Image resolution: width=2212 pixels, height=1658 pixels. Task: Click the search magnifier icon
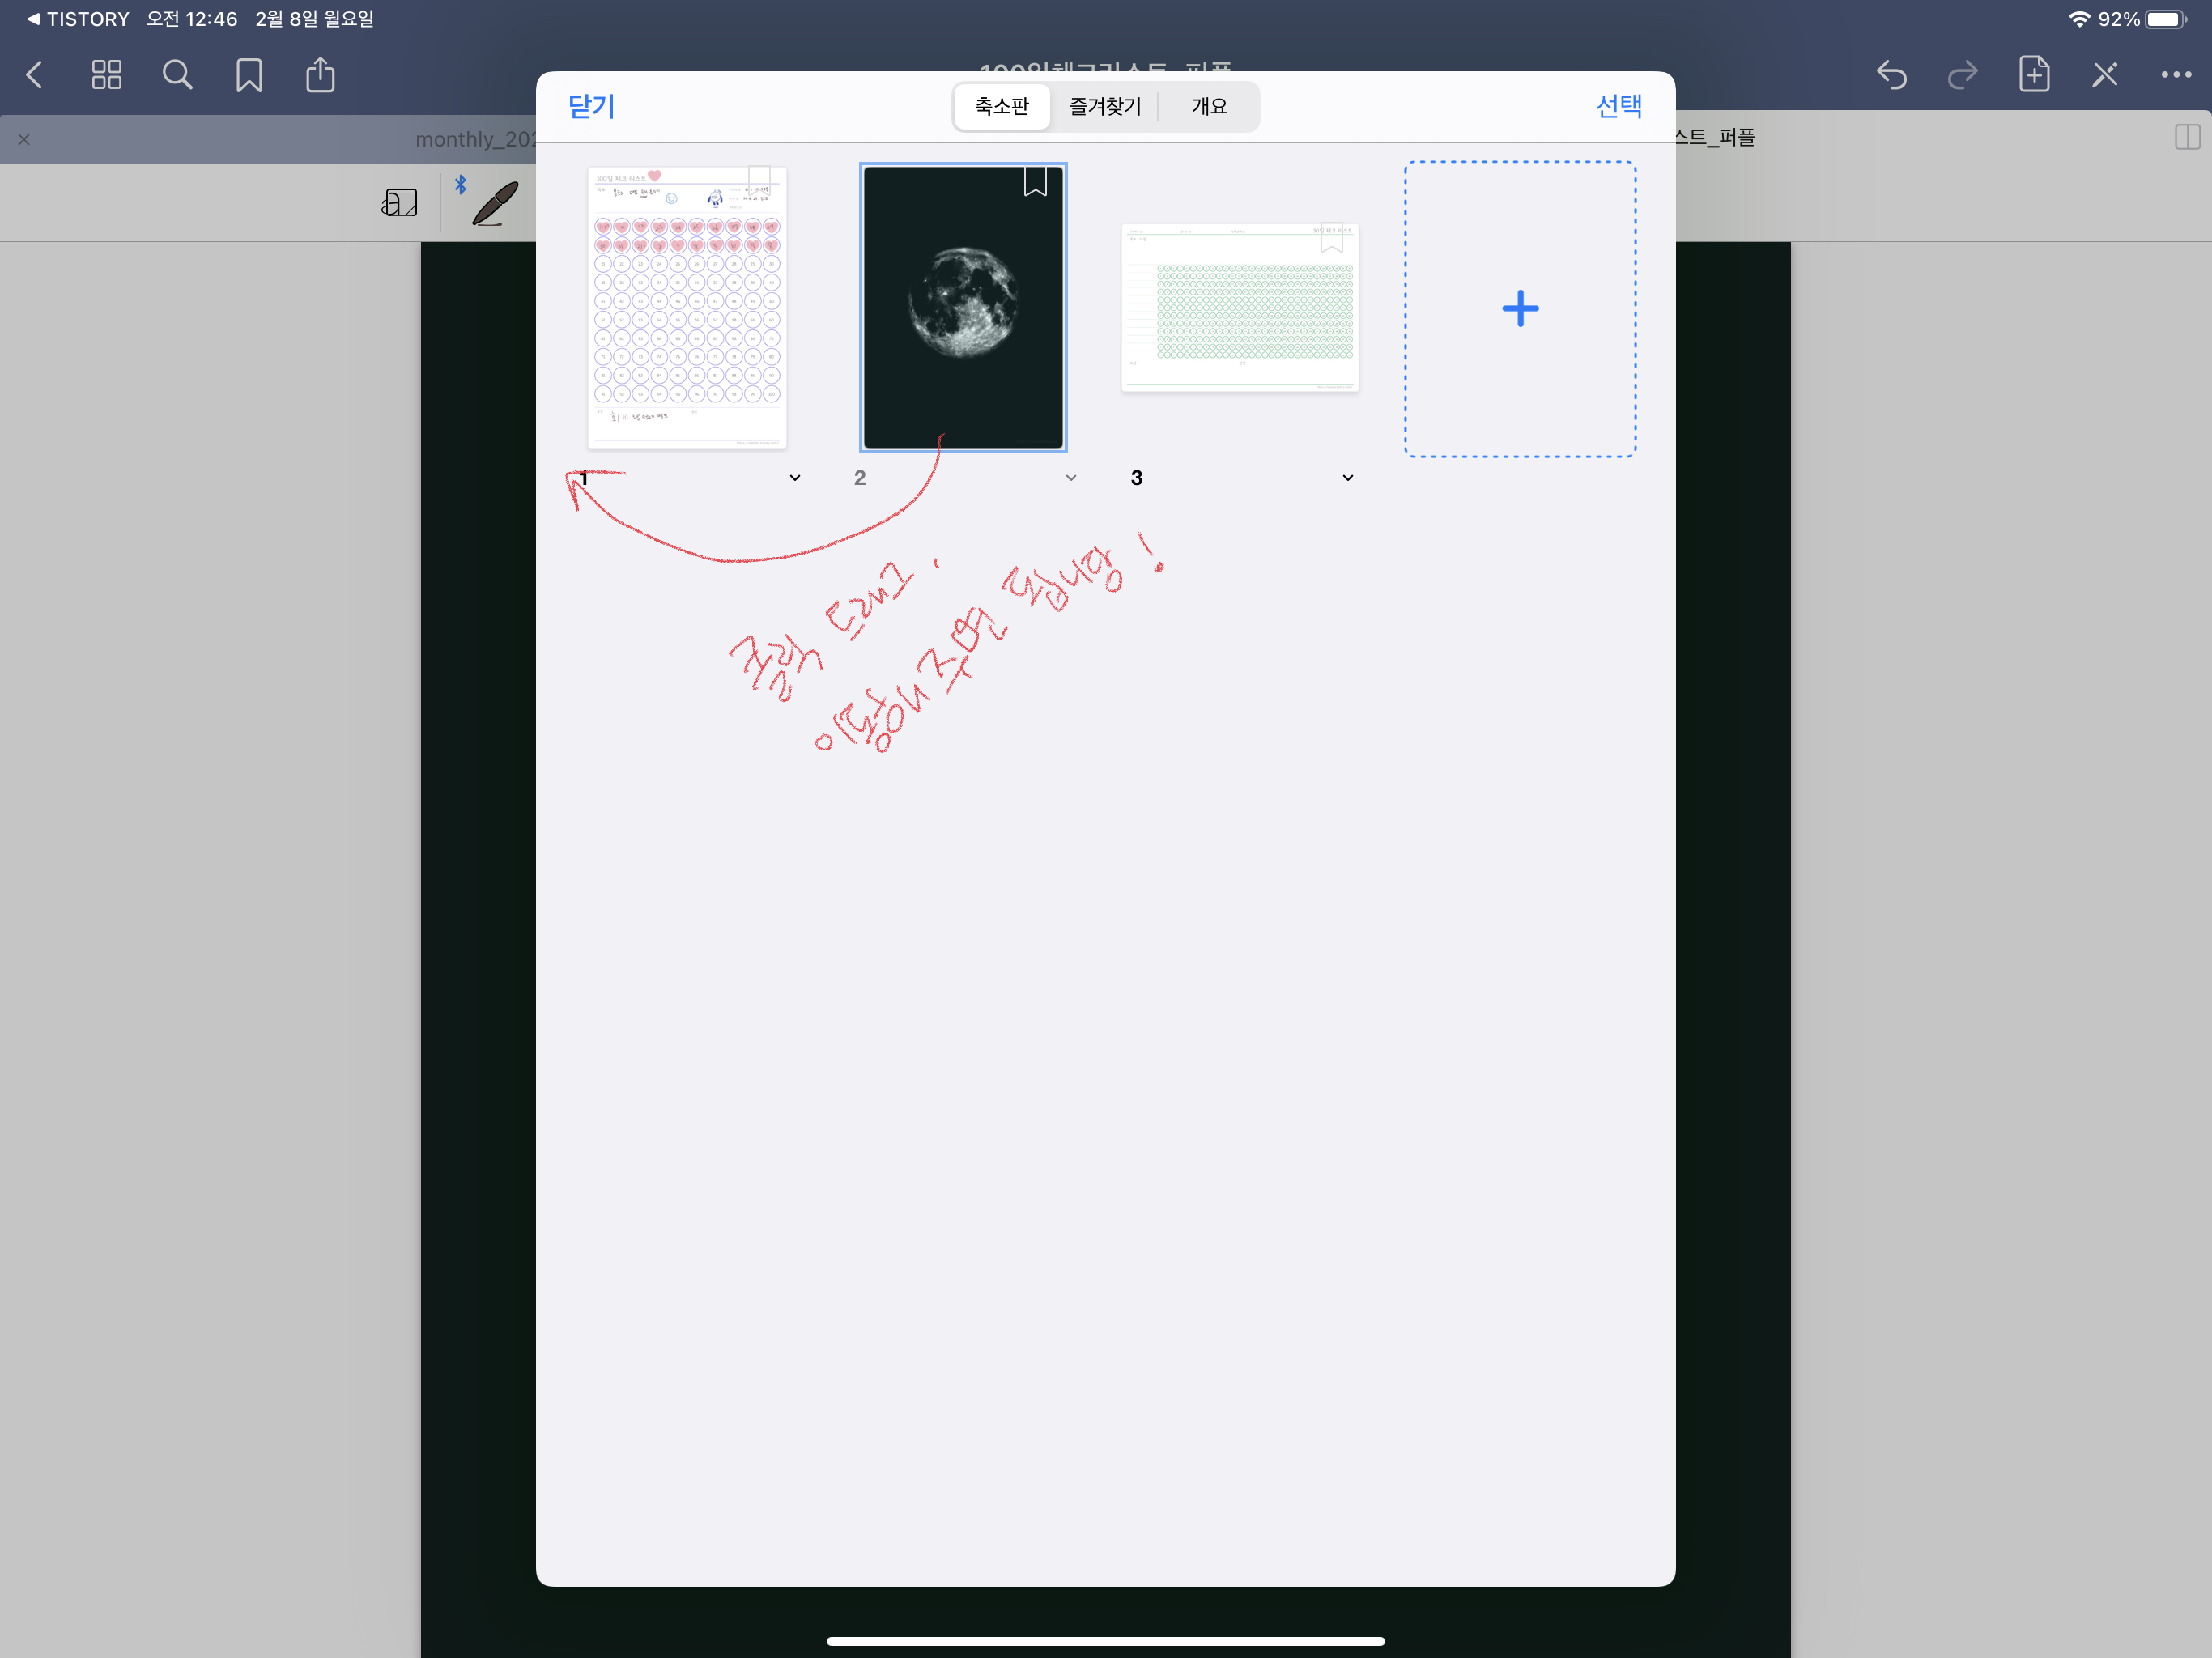click(177, 75)
